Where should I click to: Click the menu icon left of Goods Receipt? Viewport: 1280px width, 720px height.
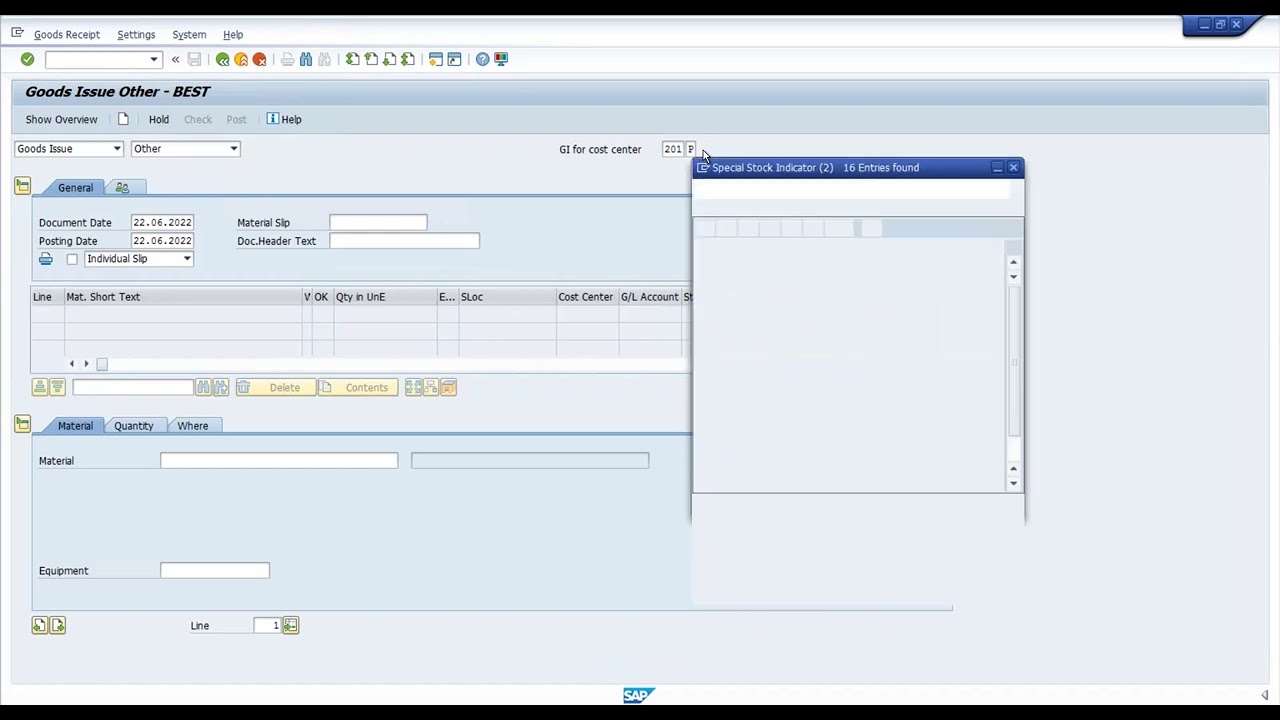coord(17,33)
